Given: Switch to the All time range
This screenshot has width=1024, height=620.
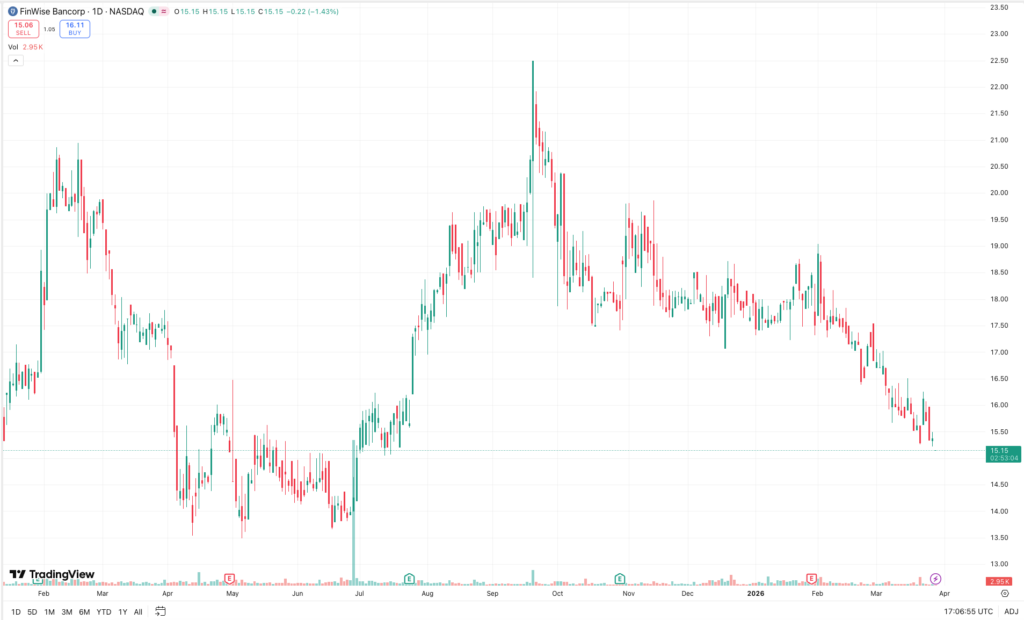Looking at the screenshot, I should pos(137,610).
